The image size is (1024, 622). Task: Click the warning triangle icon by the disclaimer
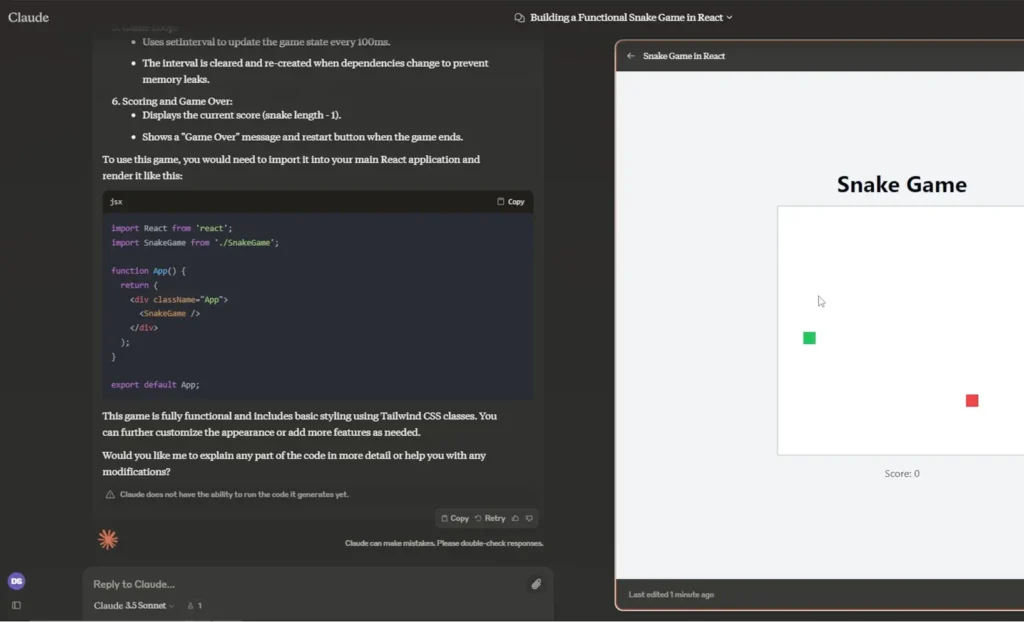(x=110, y=495)
